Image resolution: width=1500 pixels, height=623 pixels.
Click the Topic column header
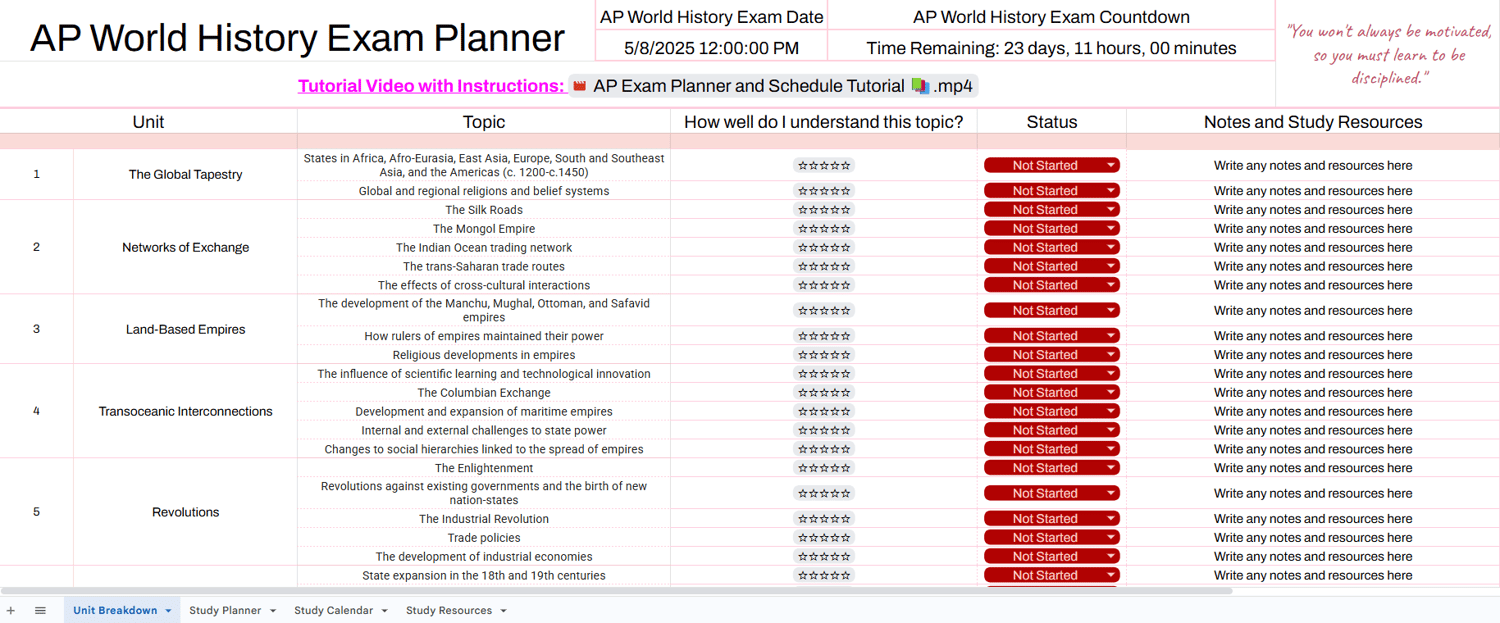[484, 122]
